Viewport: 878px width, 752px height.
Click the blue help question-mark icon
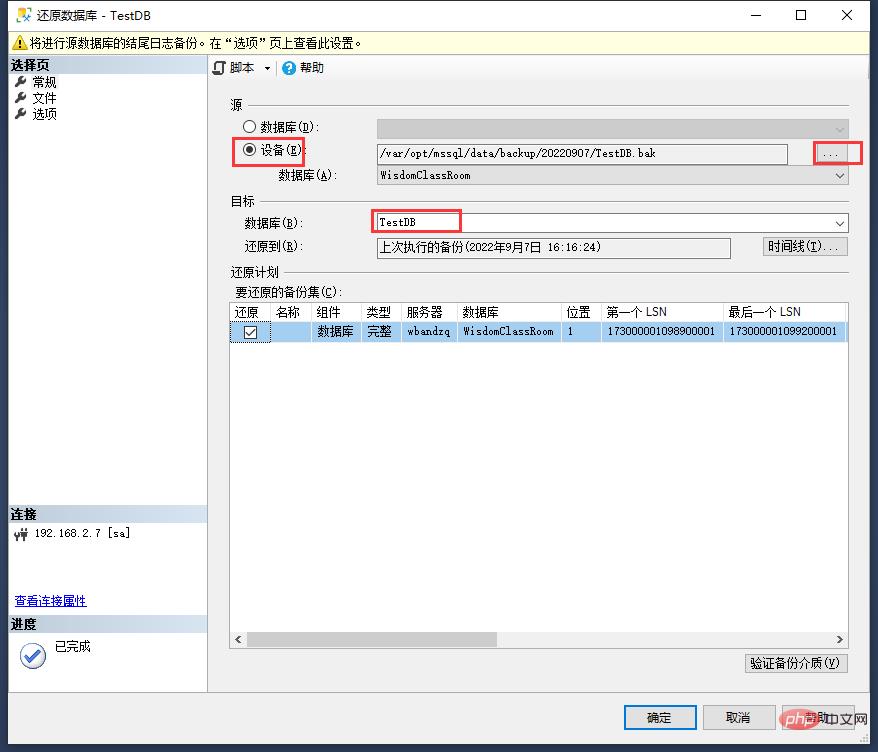point(289,68)
